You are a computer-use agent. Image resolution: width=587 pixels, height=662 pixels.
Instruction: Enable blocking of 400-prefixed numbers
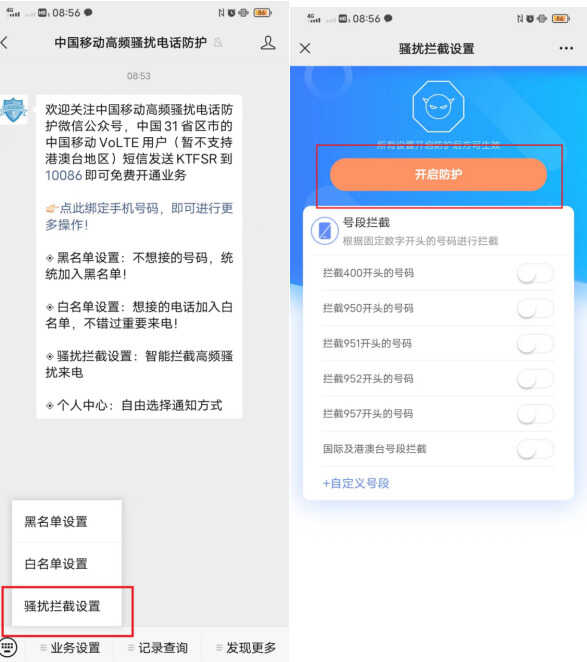point(535,274)
